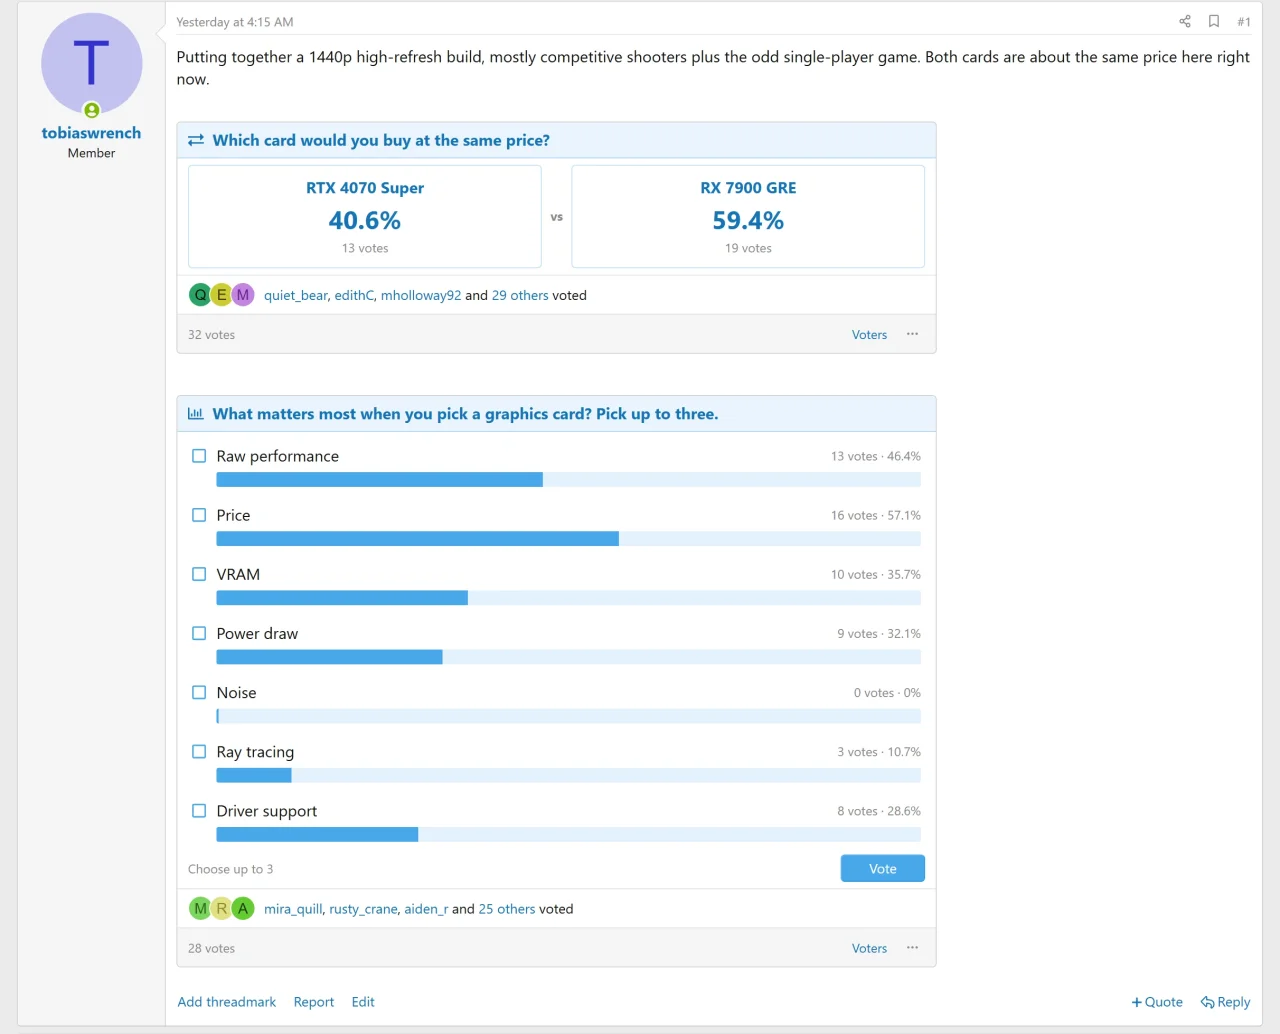Open the tobiaswrench username link
Screen dimensions: 1280x1034
(x=91, y=133)
